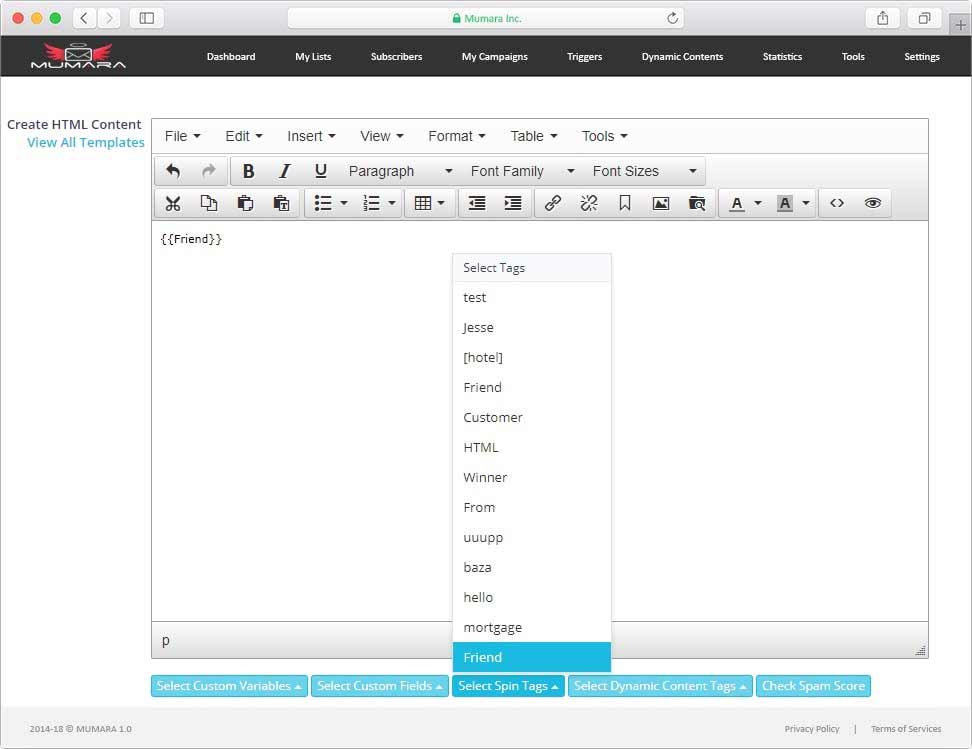The width and height of the screenshot is (972, 749).
Task: Toggle Italic formatting
Action: click(285, 171)
